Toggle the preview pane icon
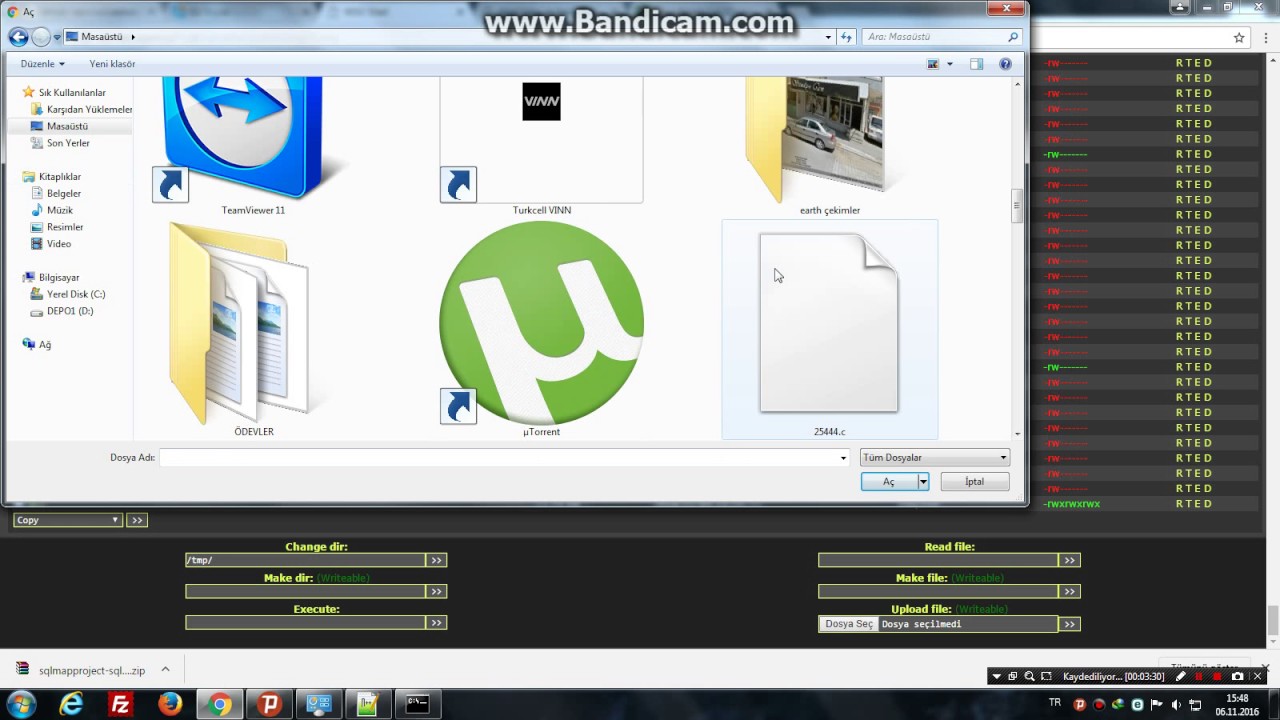 tap(976, 64)
